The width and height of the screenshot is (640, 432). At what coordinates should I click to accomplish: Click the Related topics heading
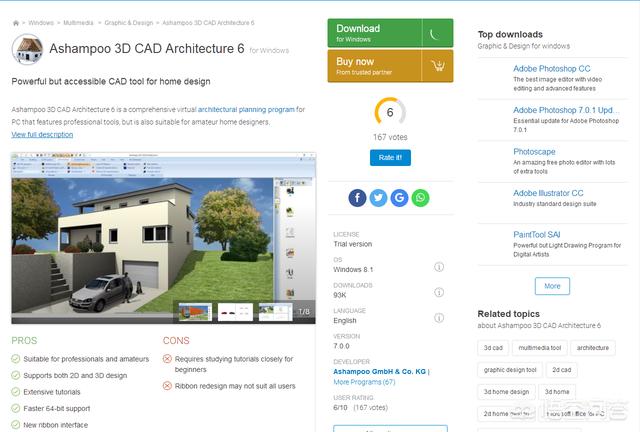point(509,314)
